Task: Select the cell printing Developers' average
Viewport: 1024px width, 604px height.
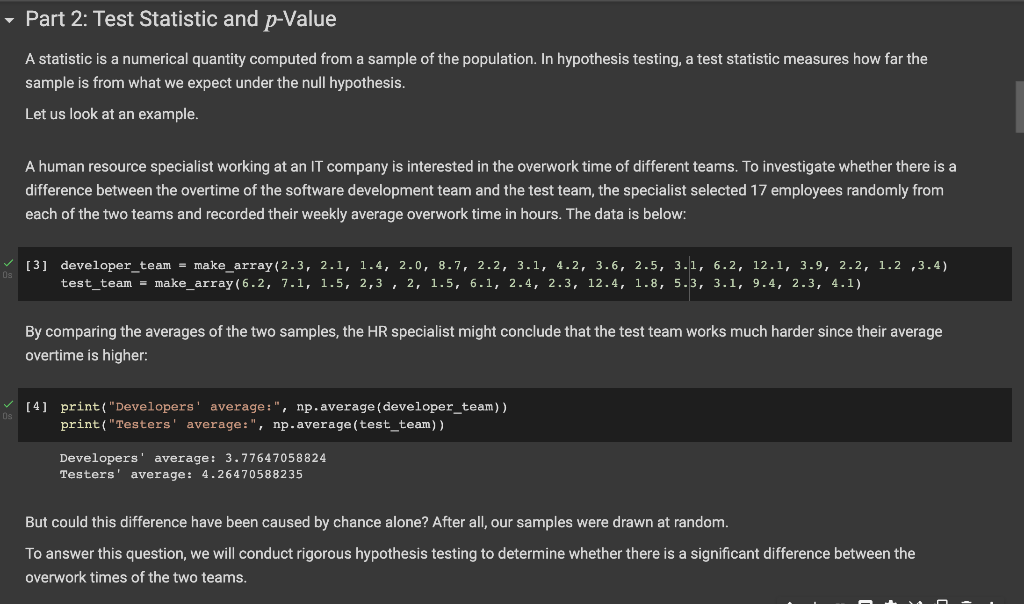Action: point(400,406)
